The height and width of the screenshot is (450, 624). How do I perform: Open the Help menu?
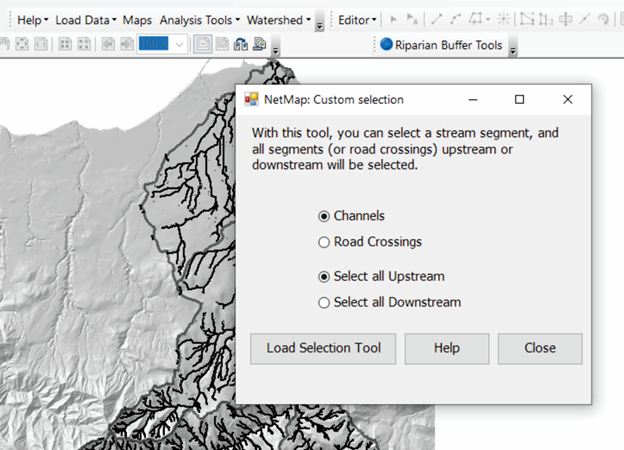(32, 20)
